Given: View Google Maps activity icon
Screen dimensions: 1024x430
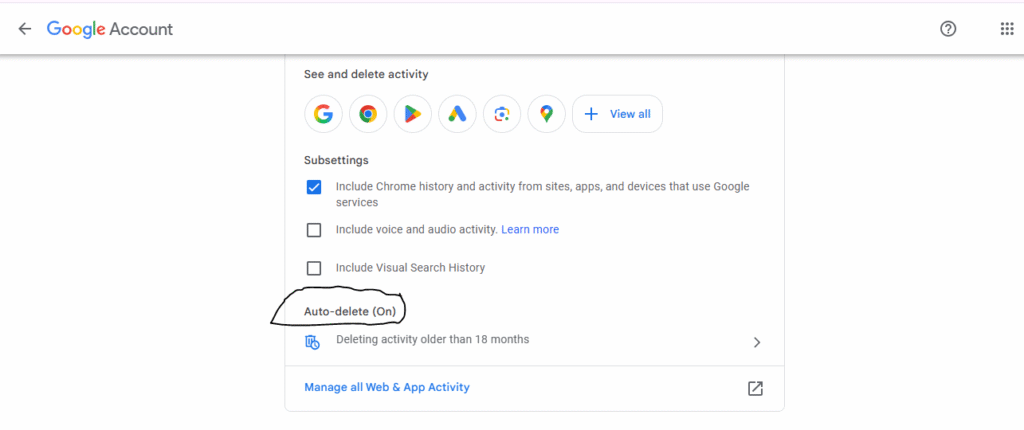Looking at the screenshot, I should [x=547, y=114].
